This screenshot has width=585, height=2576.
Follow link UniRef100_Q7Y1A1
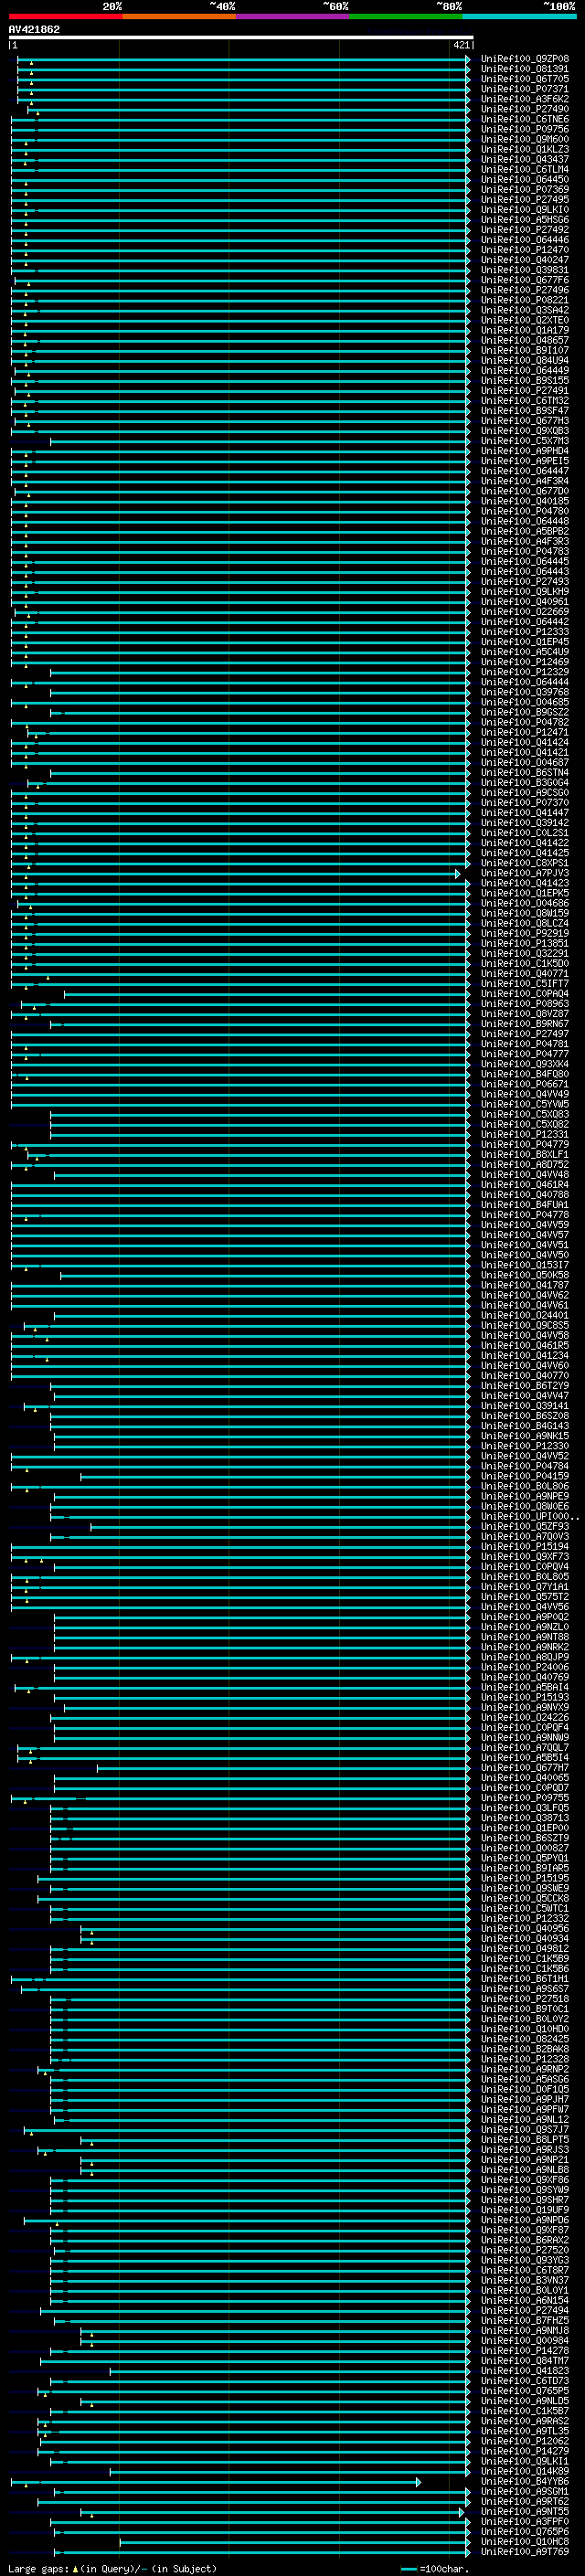(524, 1586)
